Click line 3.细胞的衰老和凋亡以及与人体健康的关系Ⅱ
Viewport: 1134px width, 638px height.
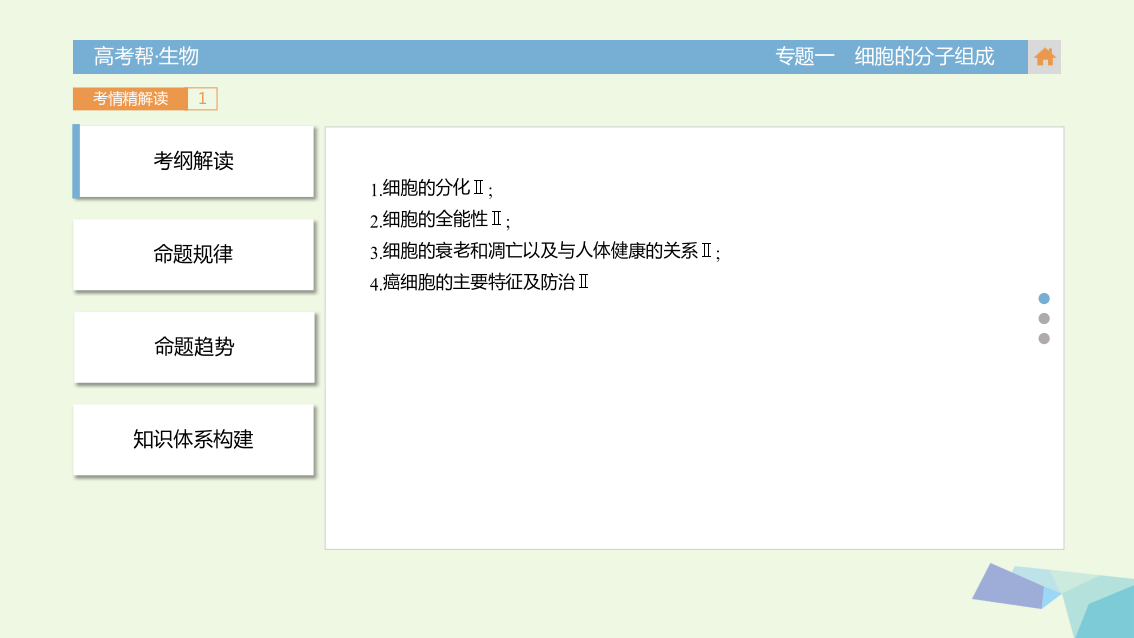pyautogui.click(x=545, y=251)
